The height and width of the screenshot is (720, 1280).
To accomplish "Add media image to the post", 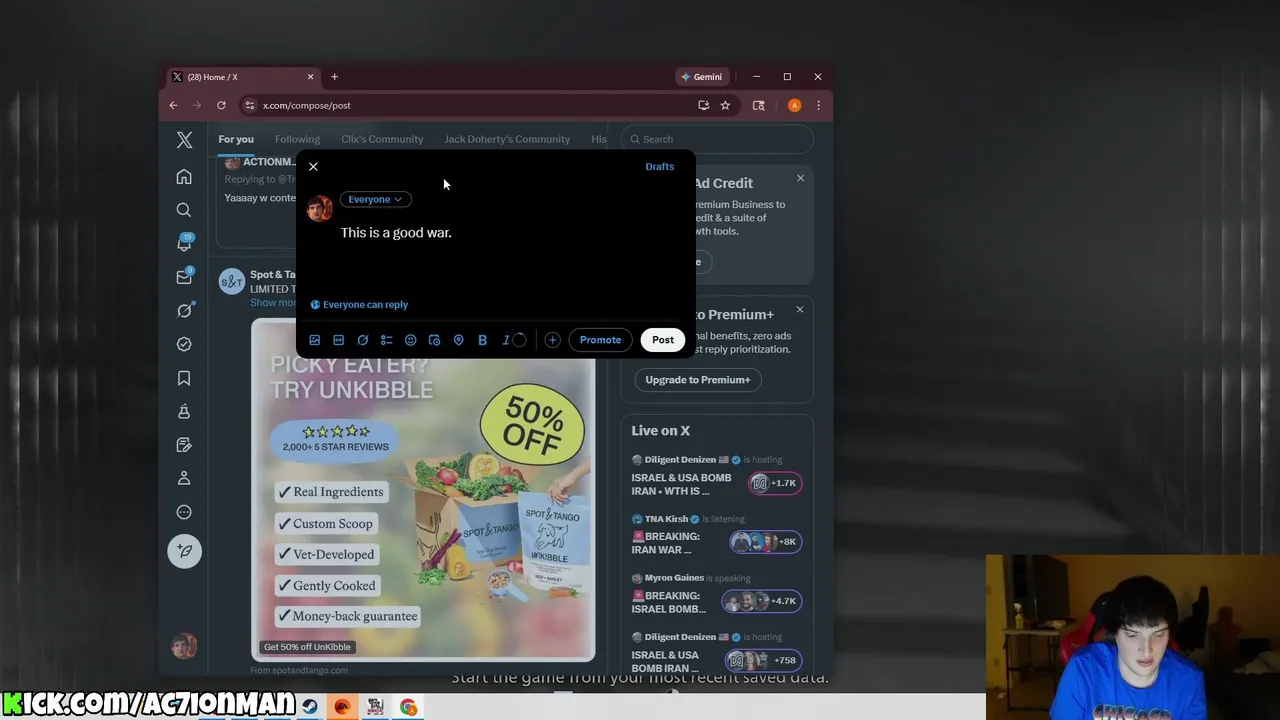I will 314,340.
